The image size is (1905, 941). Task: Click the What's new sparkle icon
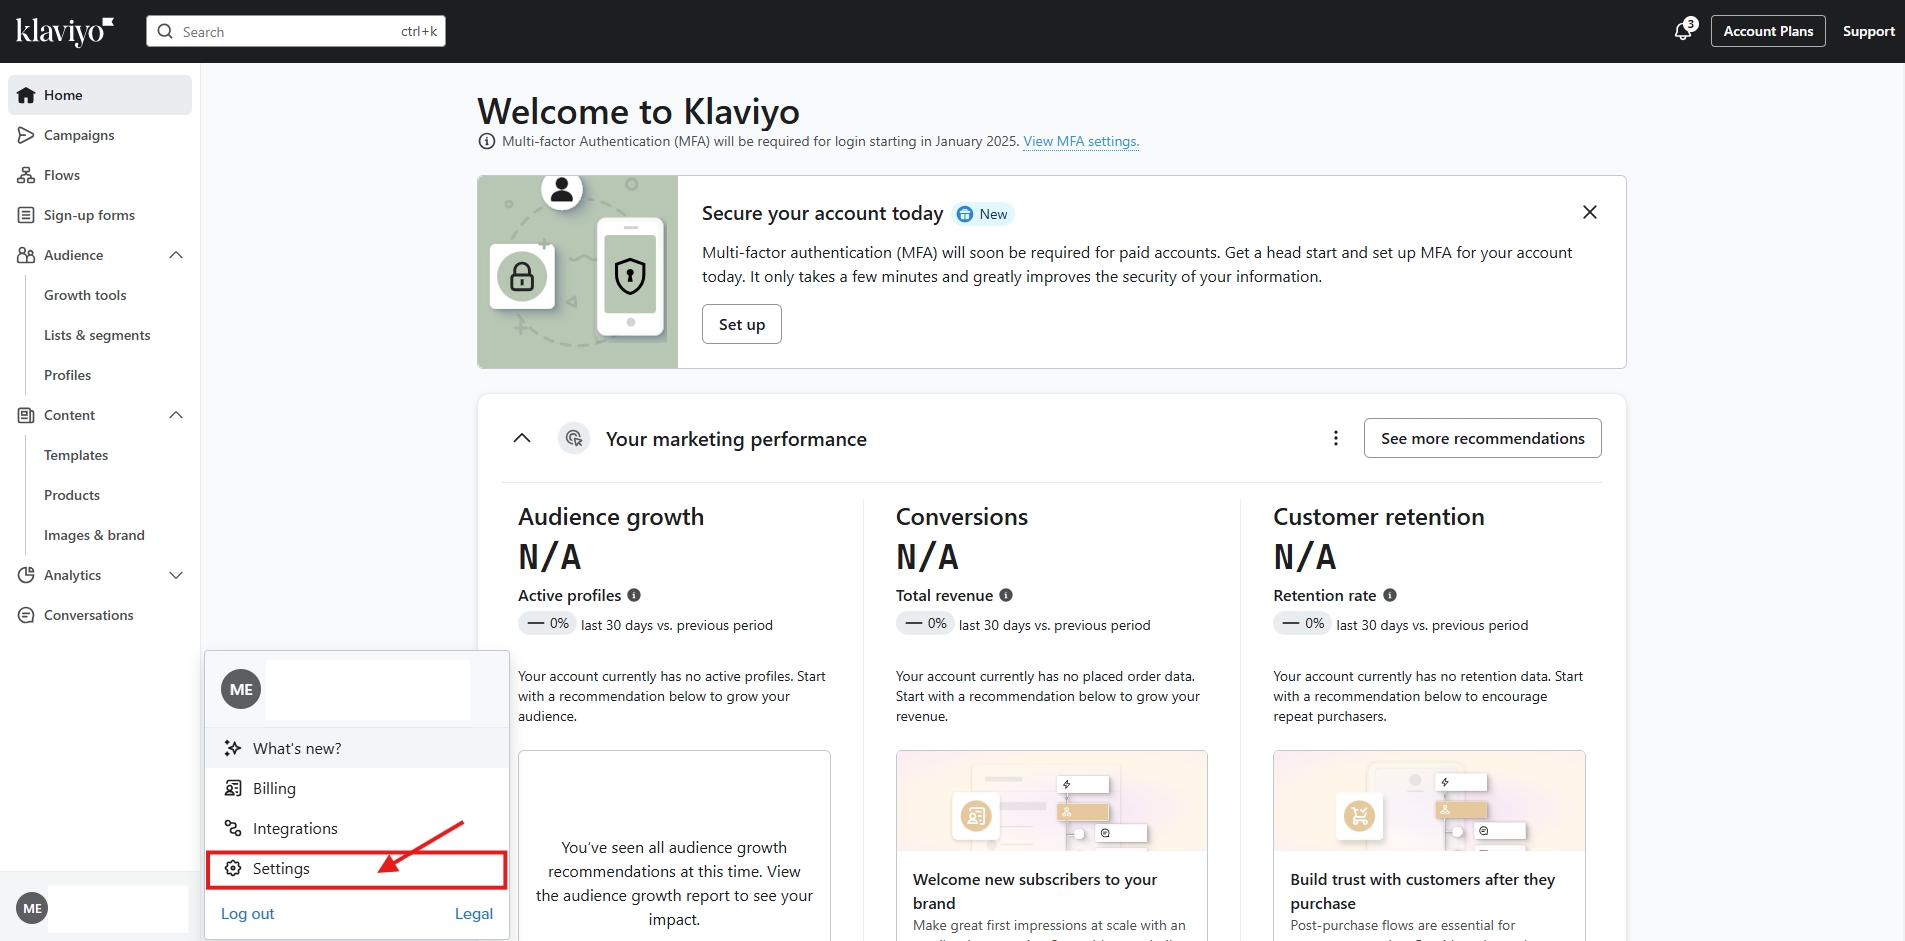click(233, 748)
